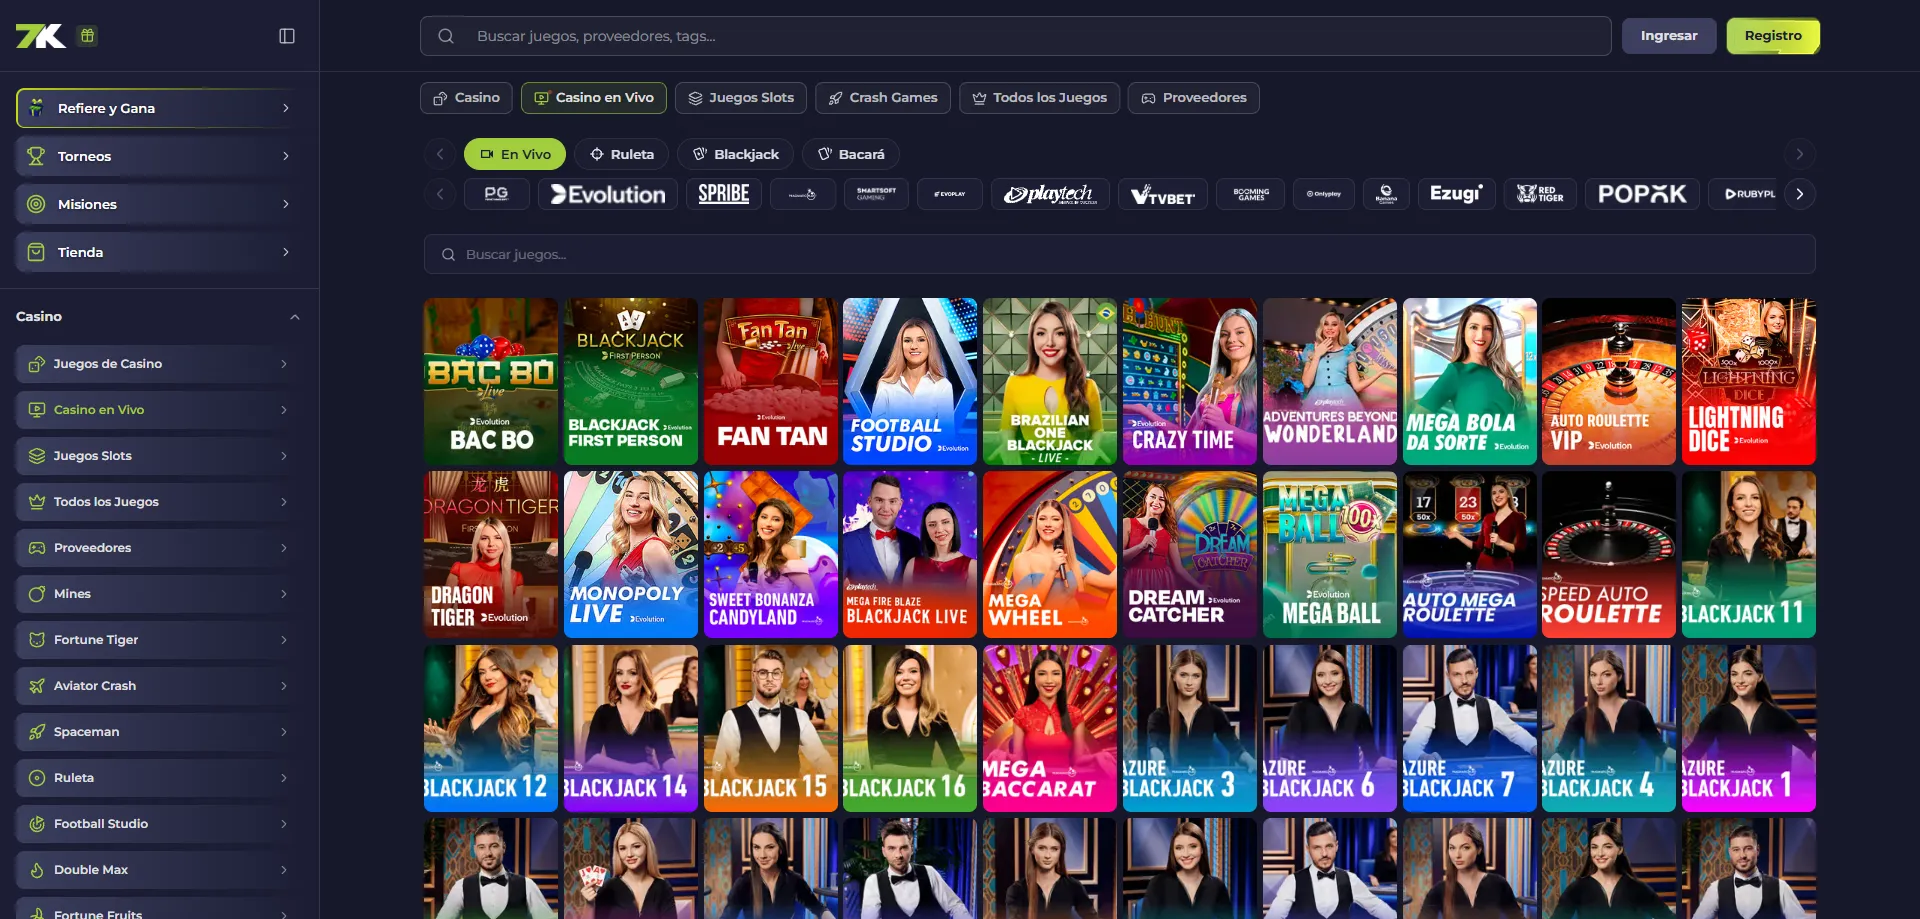Screen dimensions: 1920x919
Task: Select the Evolution provider logo
Action: 608,194
